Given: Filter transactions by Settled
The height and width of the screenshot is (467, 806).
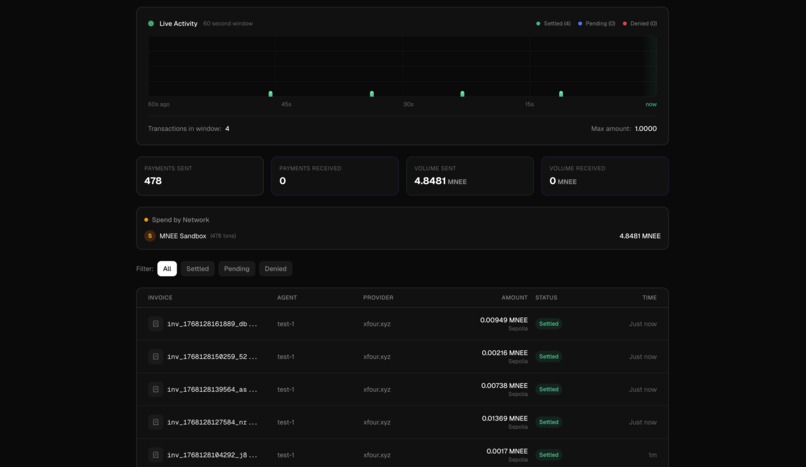Looking at the screenshot, I should (197, 269).
